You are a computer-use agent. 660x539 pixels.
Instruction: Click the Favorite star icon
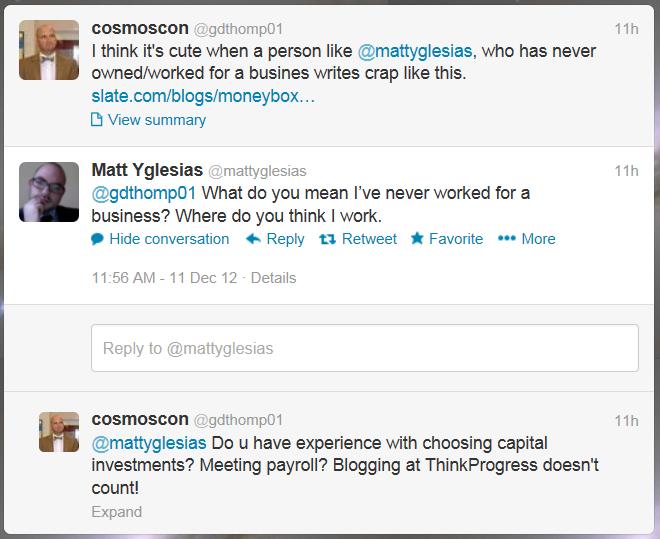pyautogui.click(x=417, y=239)
